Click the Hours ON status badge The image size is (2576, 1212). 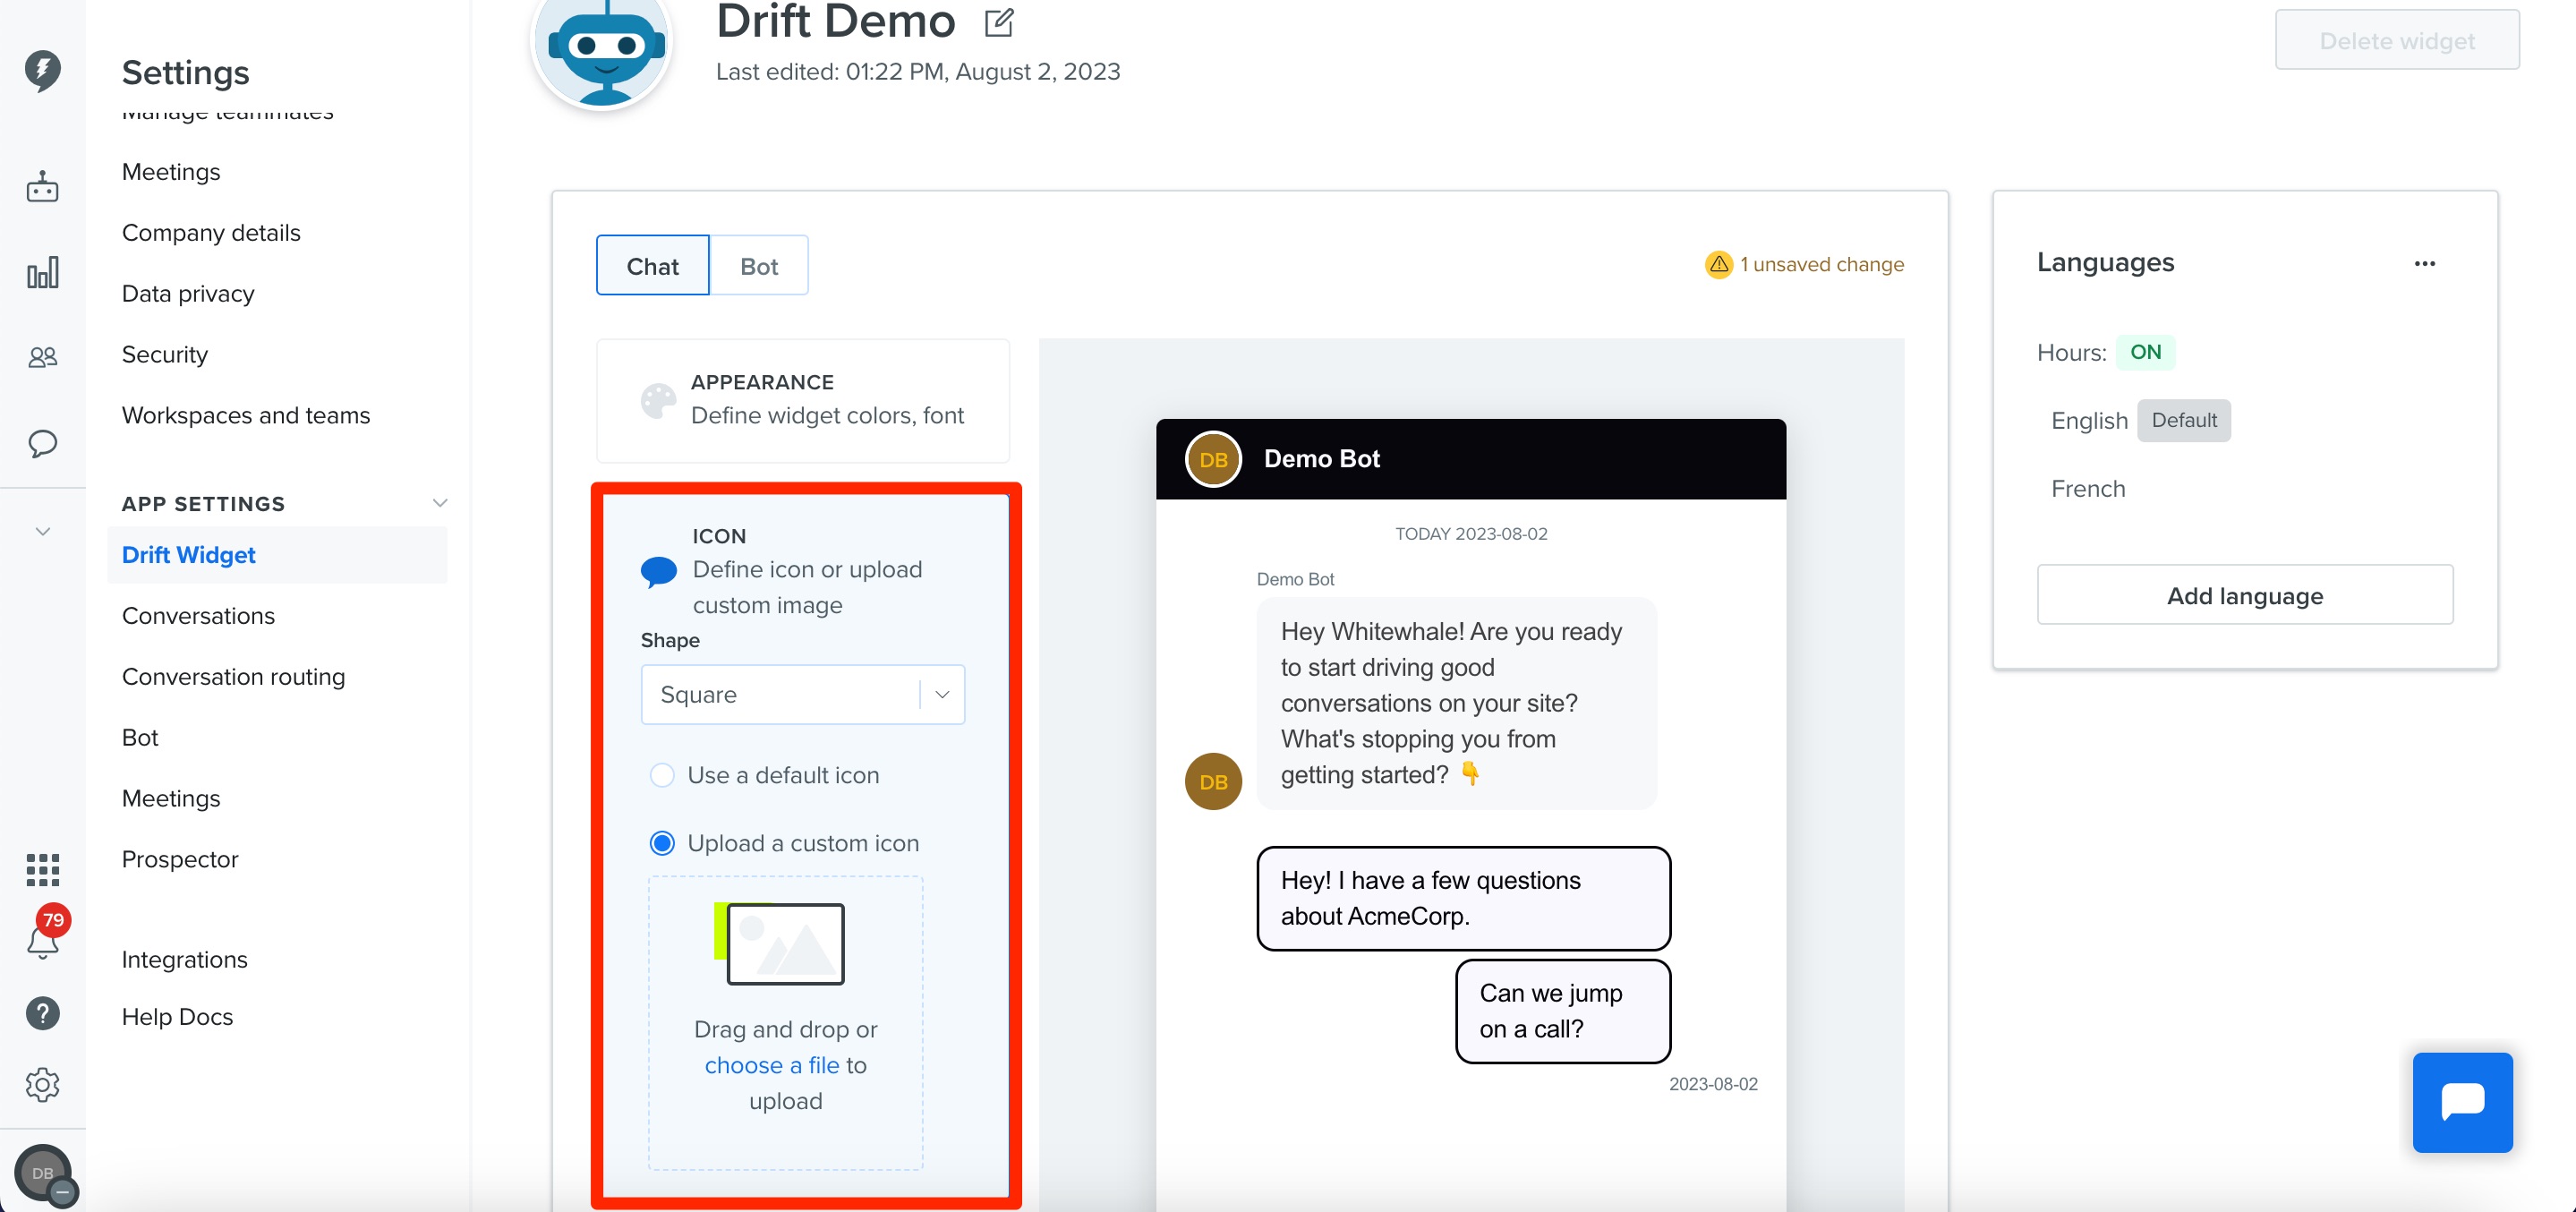(2145, 352)
